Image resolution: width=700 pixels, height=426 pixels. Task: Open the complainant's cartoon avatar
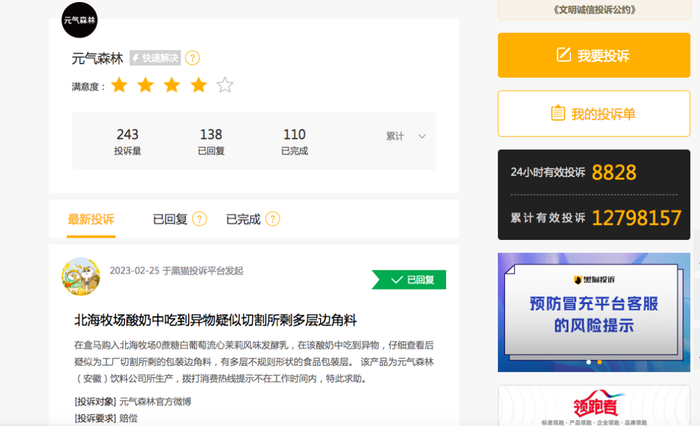pos(81,276)
